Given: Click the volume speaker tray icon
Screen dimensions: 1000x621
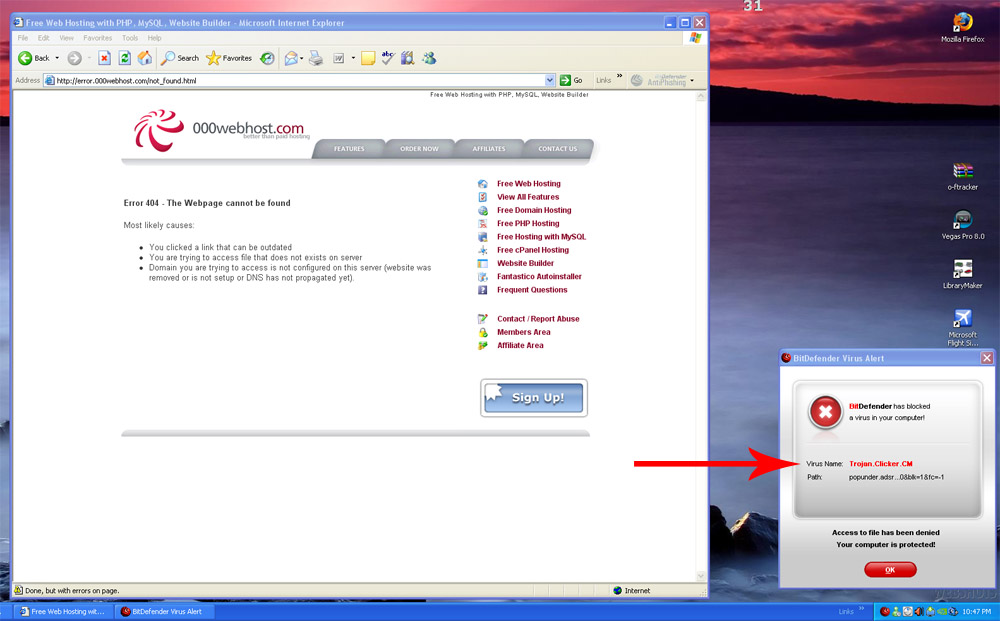Looking at the screenshot, I should click(x=919, y=611).
